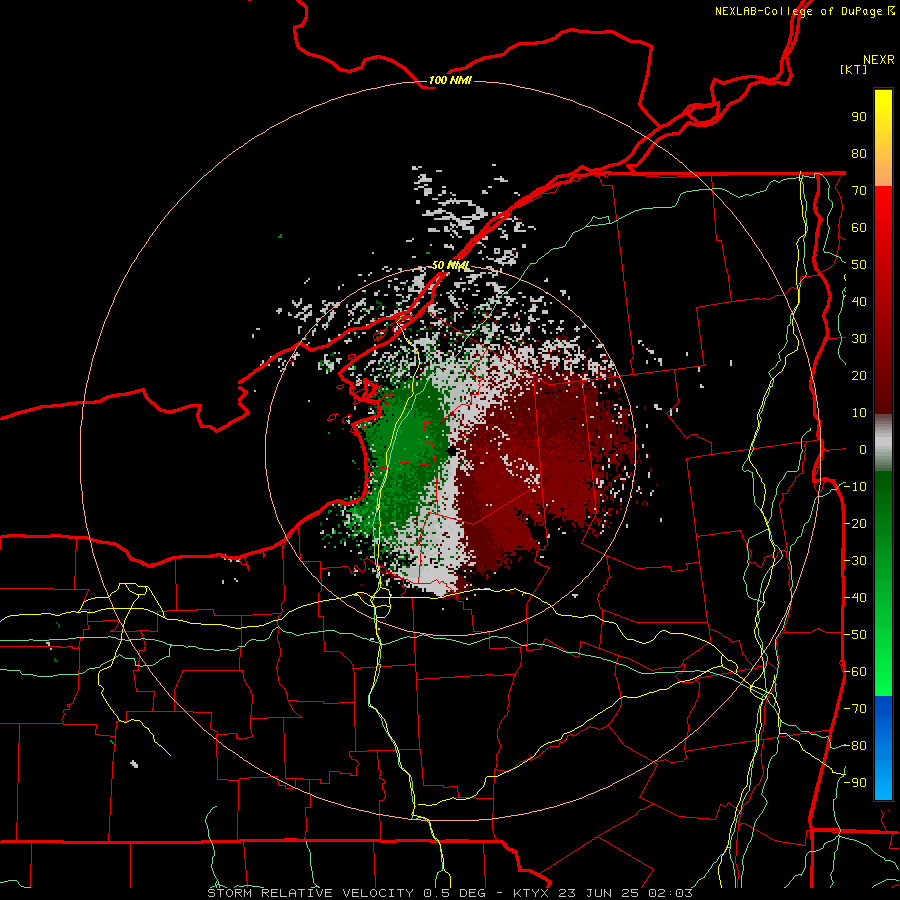900x900 pixels.
Task: Click the '-80' value on the velocity scale
Action: [855, 746]
